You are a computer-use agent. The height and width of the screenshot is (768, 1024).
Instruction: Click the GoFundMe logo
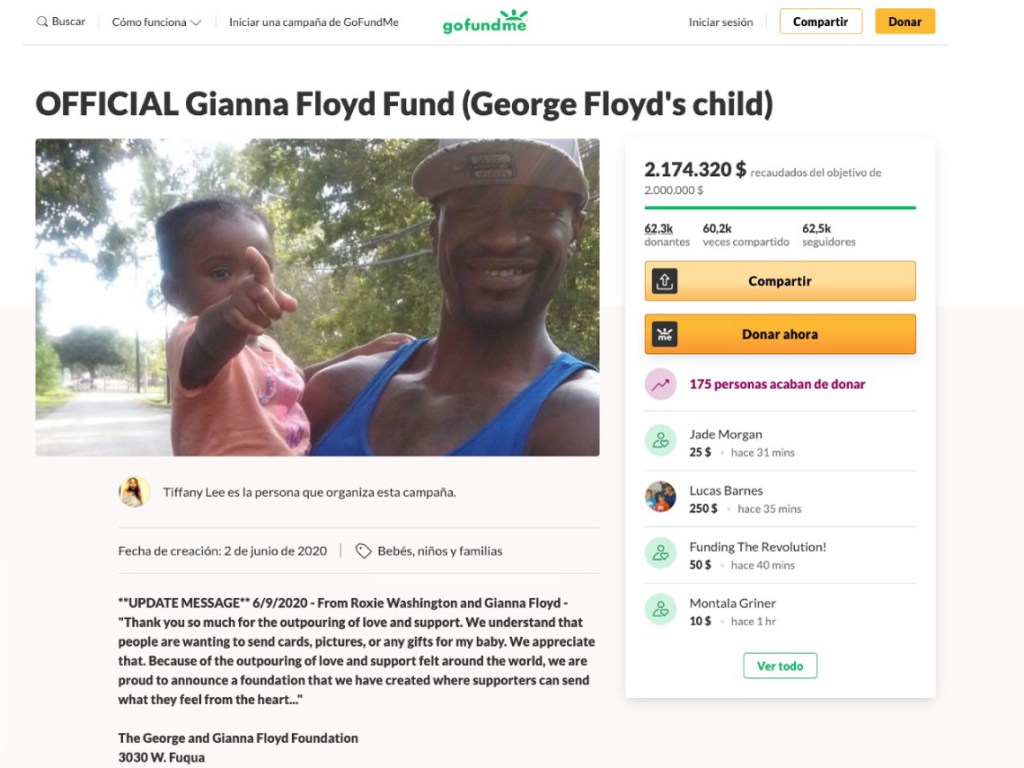pos(485,21)
